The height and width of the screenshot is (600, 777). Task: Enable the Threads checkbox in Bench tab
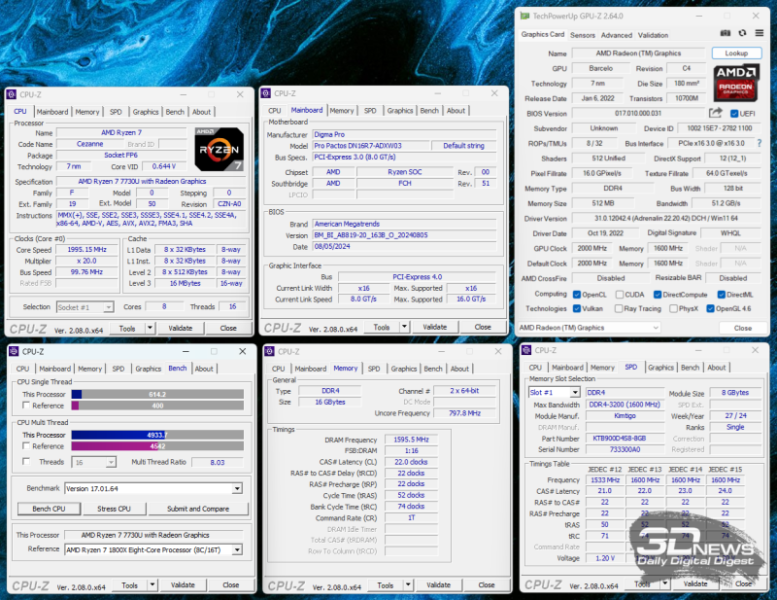[x=24, y=462]
